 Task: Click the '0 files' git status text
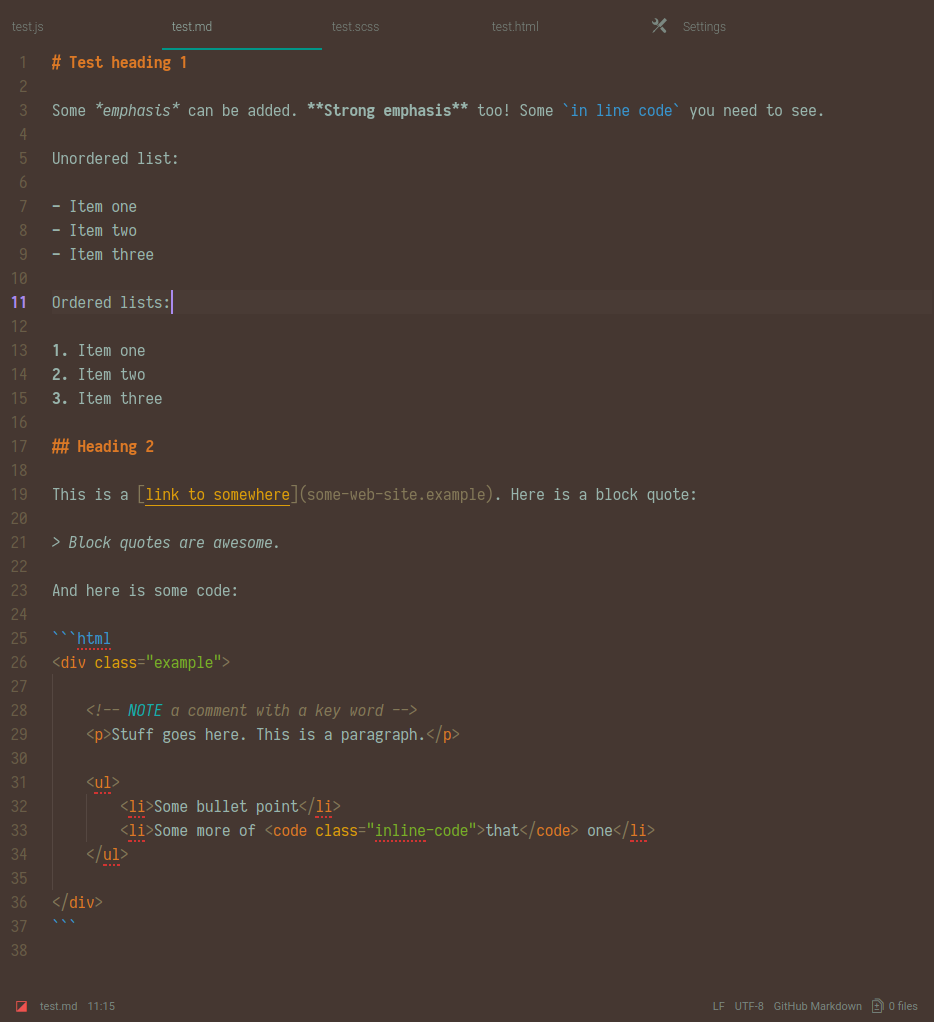click(x=903, y=1006)
